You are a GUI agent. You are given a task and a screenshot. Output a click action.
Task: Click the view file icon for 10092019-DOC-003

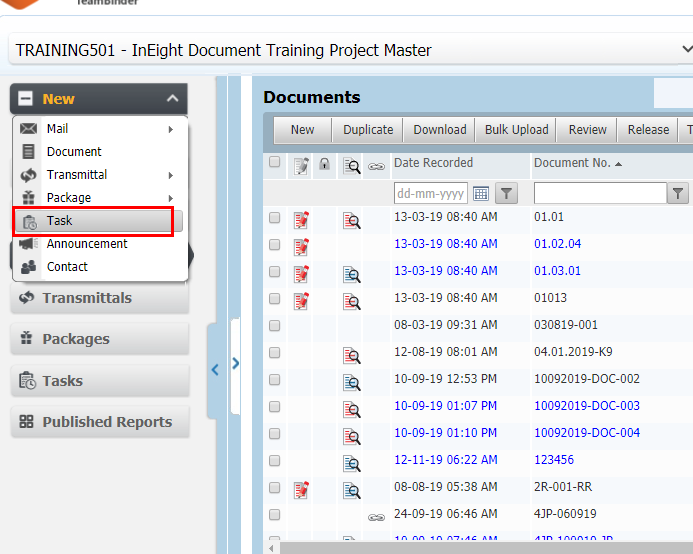pyautogui.click(x=352, y=409)
